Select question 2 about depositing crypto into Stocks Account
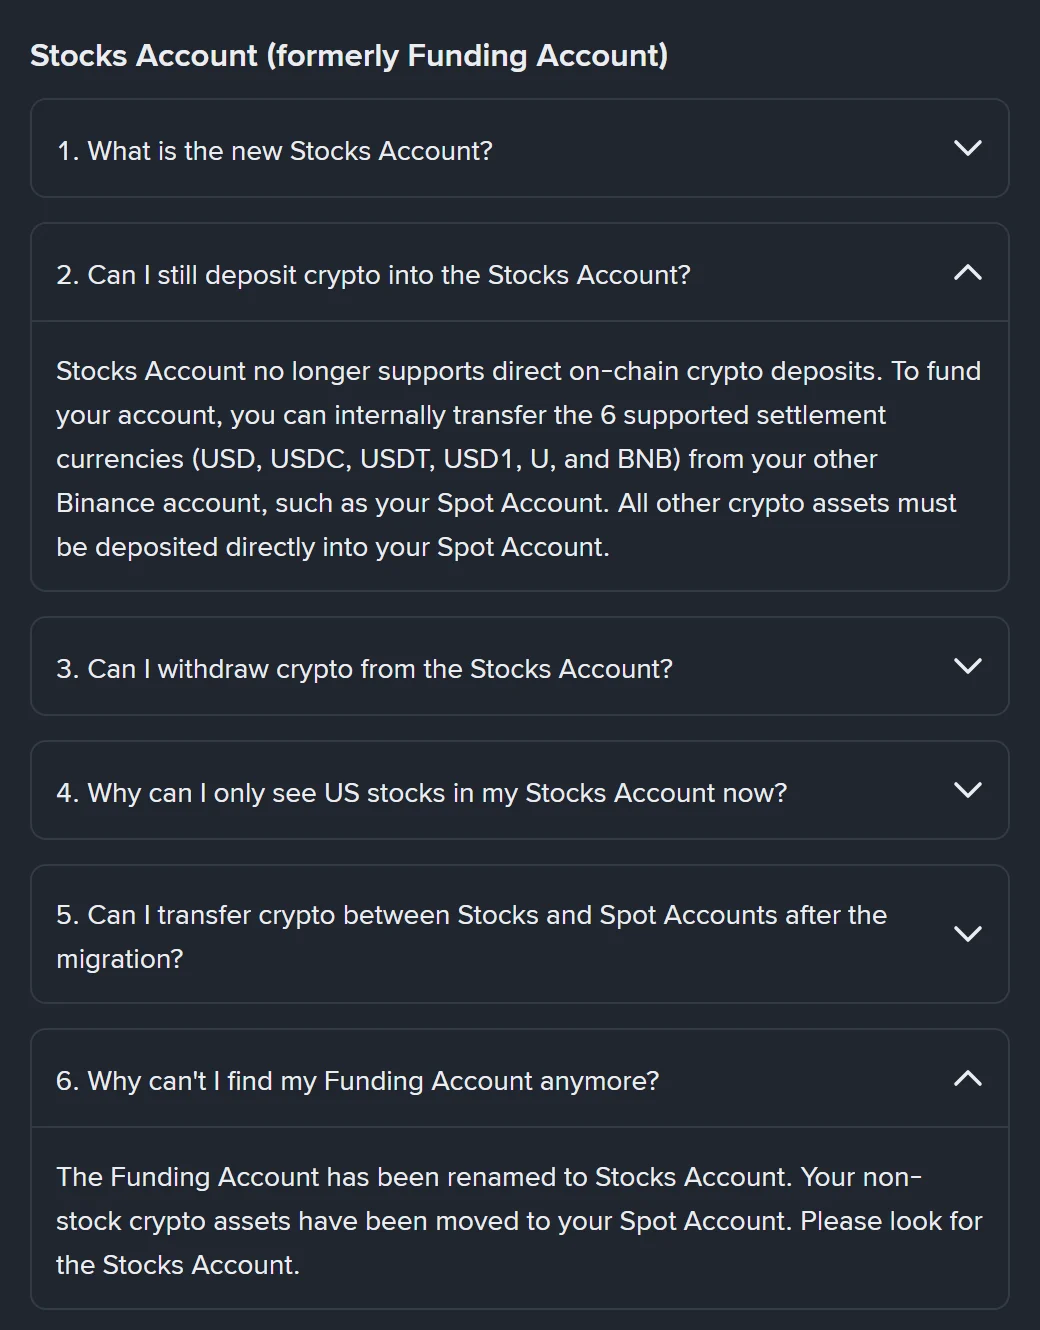Viewport: 1040px width, 1330px height. point(373,275)
